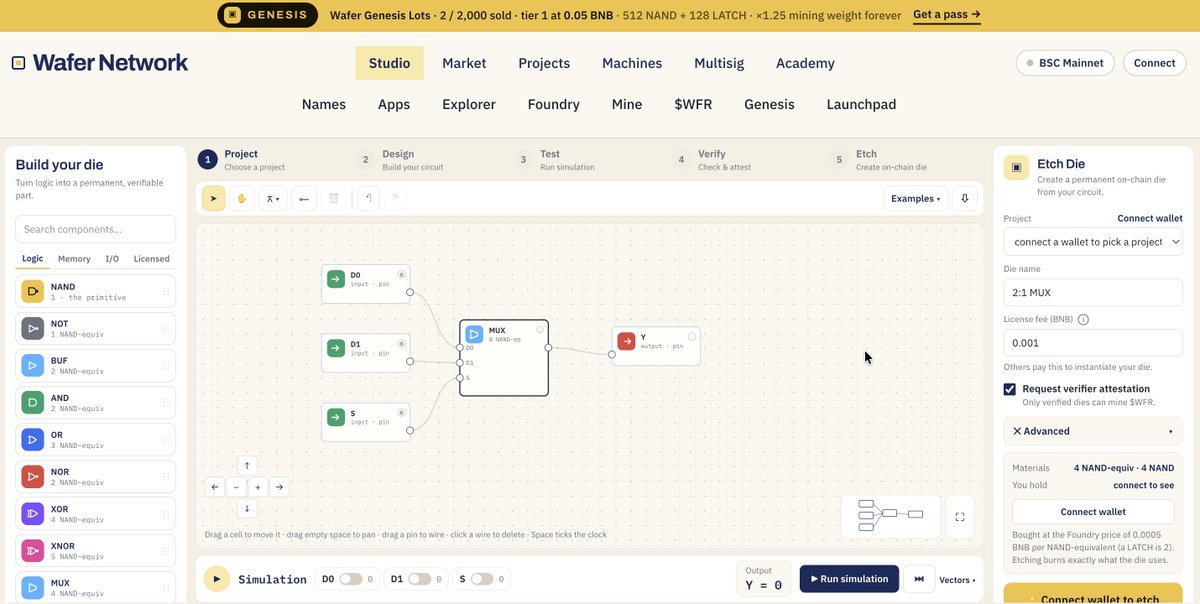
Task: Click the Connect button in the header
Action: tap(1155, 63)
